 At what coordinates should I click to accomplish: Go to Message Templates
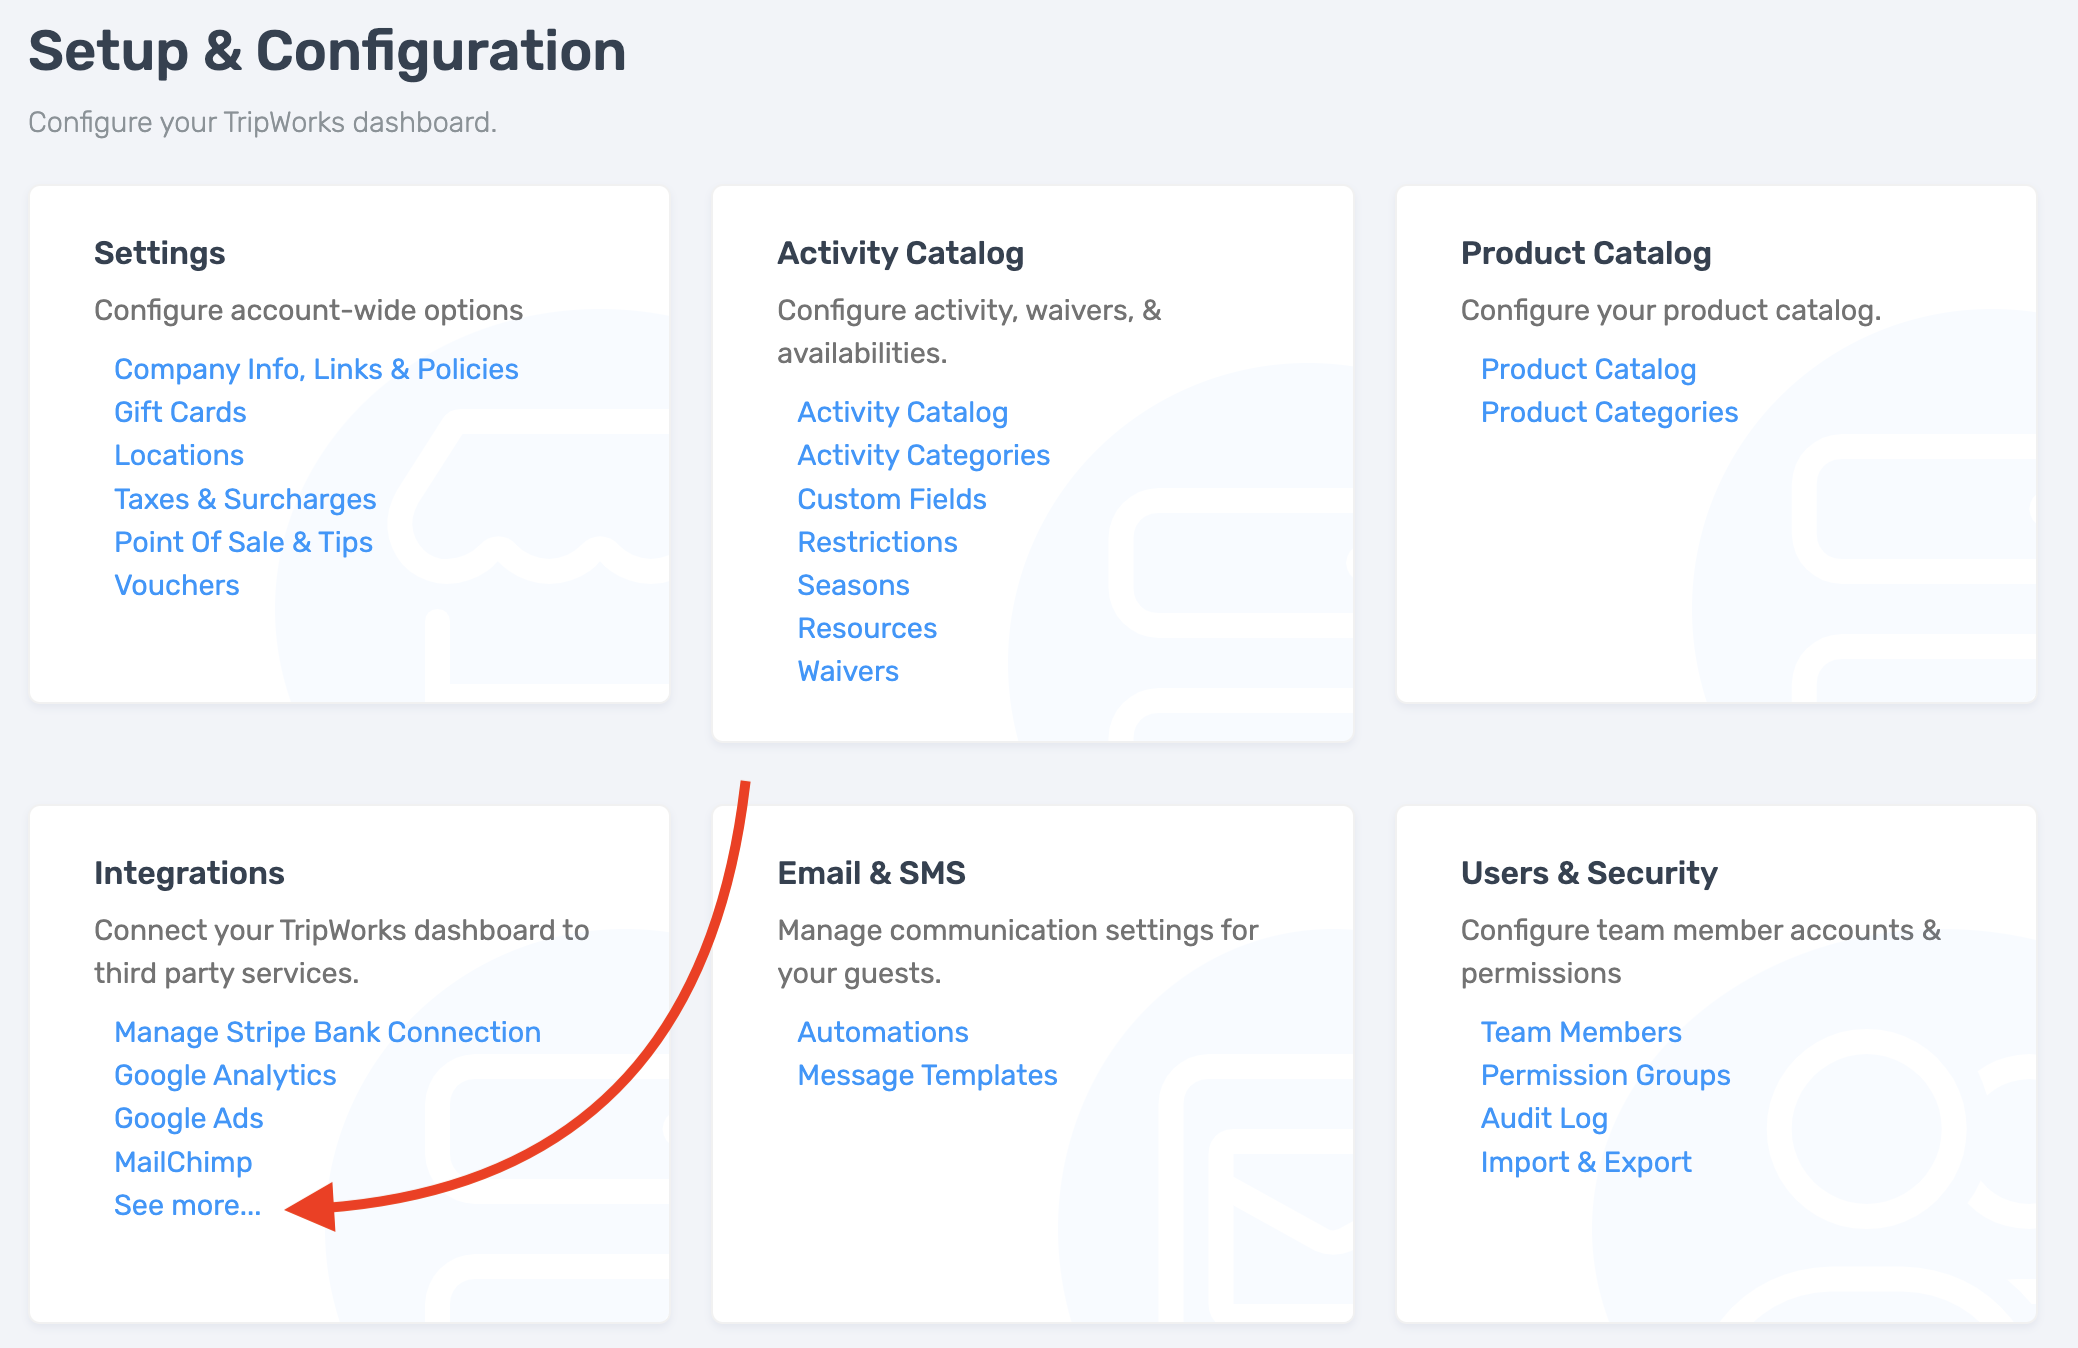[927, 1075]
